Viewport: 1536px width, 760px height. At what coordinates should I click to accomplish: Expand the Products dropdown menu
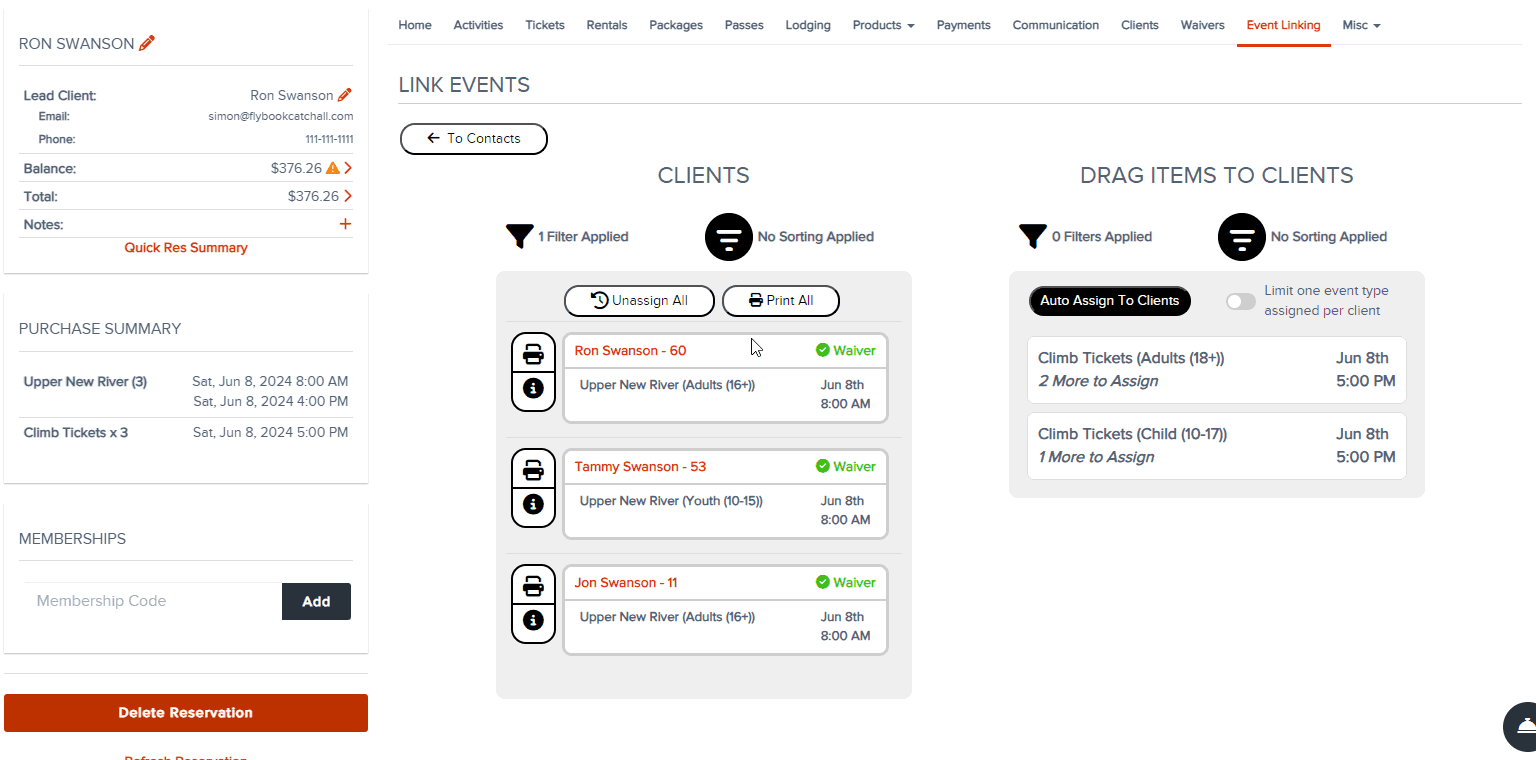[x=883, y=25]
